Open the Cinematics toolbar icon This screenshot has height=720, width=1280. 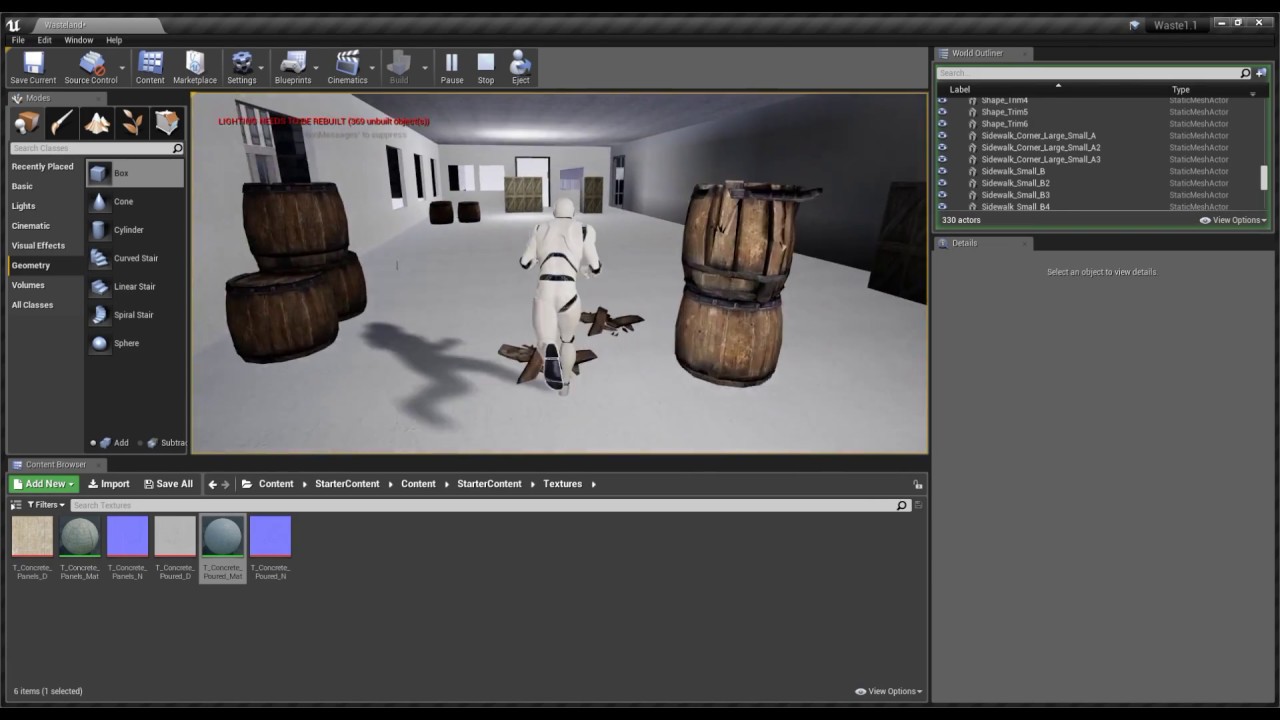[347, 68]
